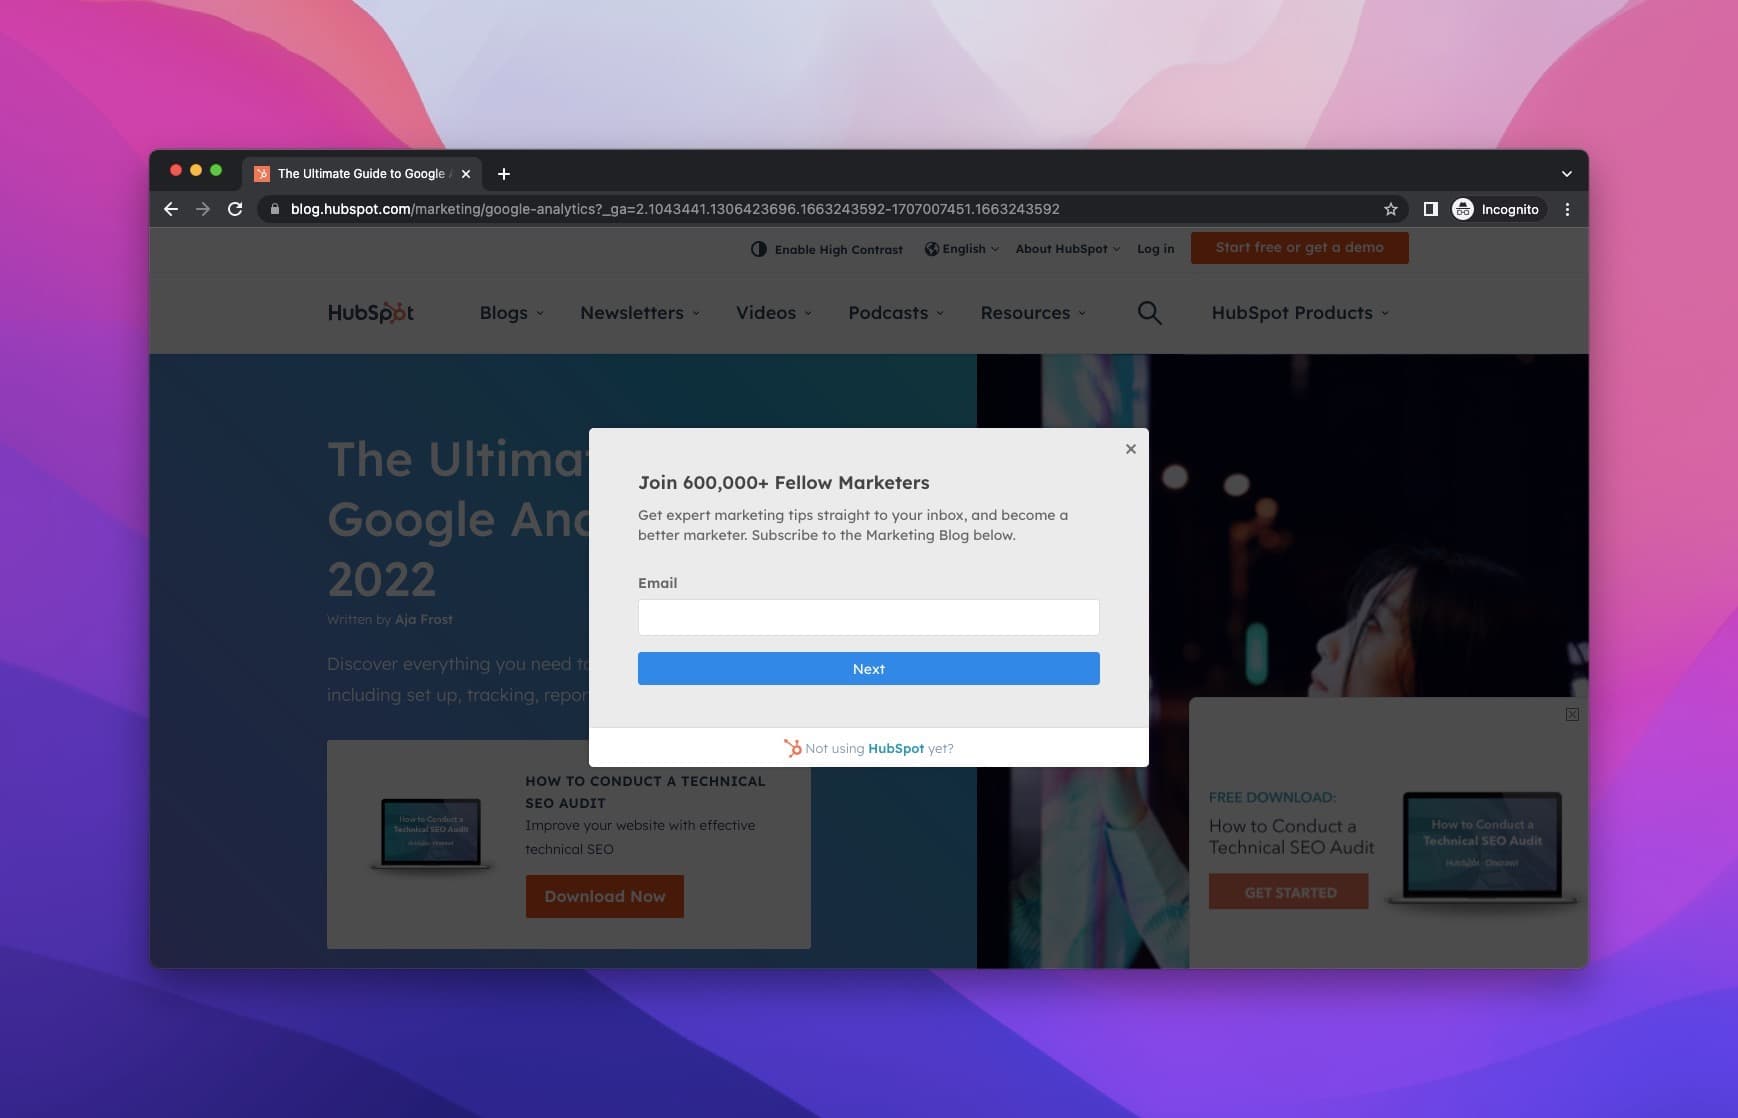Reload the page with the refresh icon
The image size is (1738, 1118).
pyautogui.click(x=235, y=209)
